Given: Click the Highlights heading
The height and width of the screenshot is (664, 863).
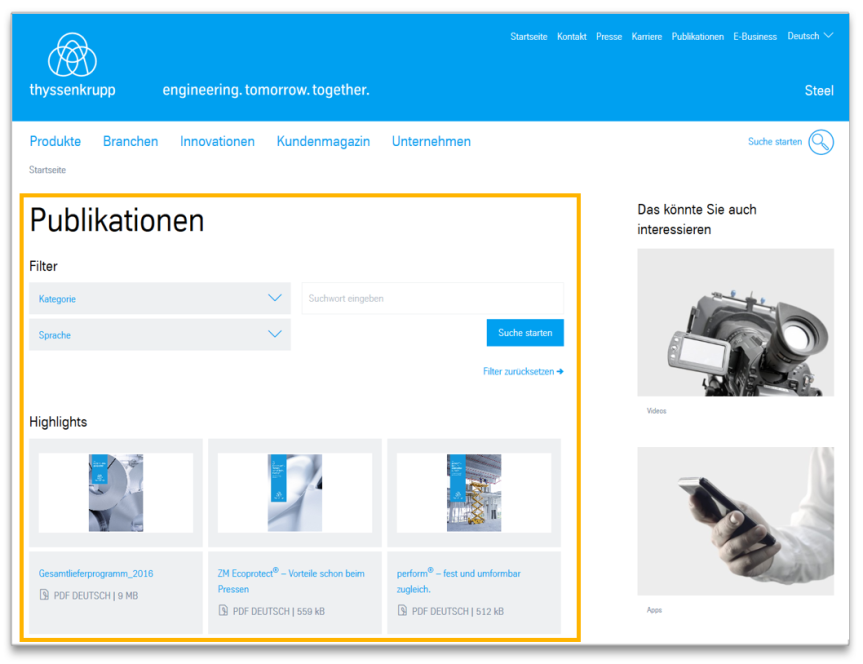Looking at the screenshot, I should click(x=58, y=422).
